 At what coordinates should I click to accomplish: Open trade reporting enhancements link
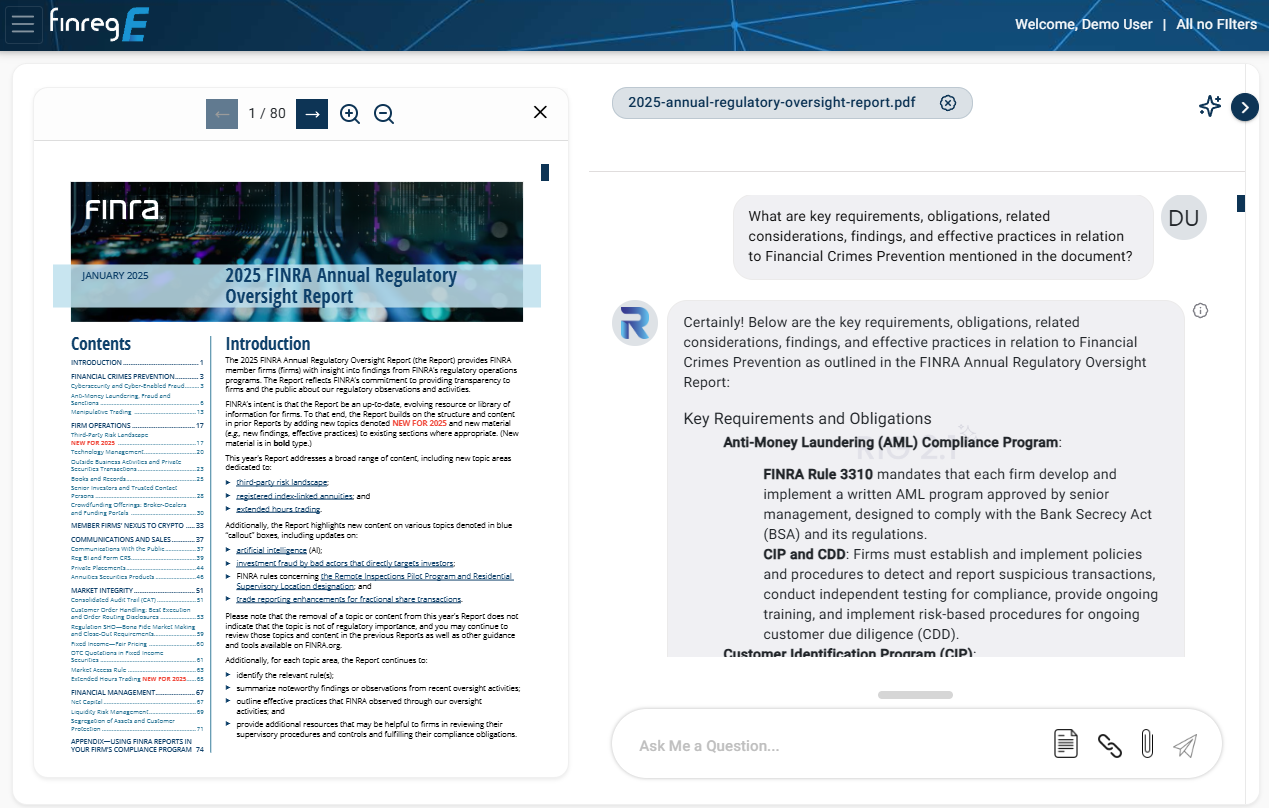[348, 599]
